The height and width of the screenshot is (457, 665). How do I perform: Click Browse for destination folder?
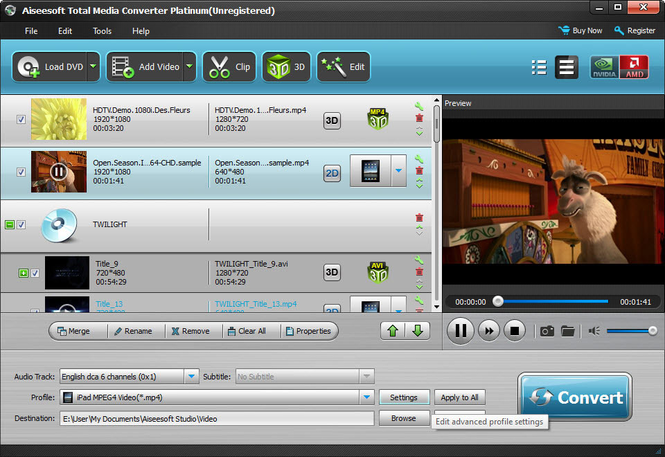404,418
